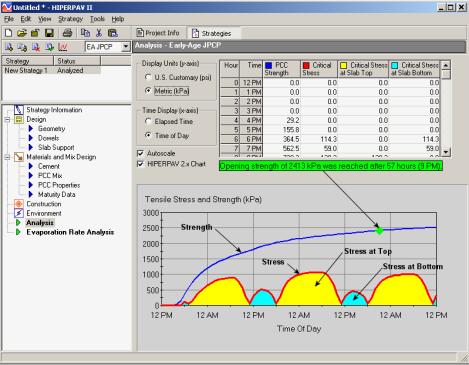This screenshot has height=365, width=469.
Task: Click the Strategy column header
Action: pos(28,61)
